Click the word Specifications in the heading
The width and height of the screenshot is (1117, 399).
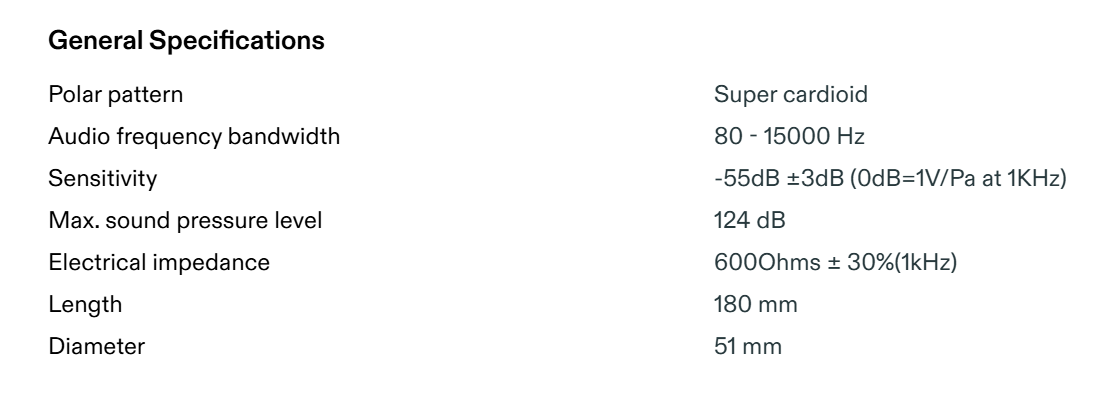coord(237,41)
